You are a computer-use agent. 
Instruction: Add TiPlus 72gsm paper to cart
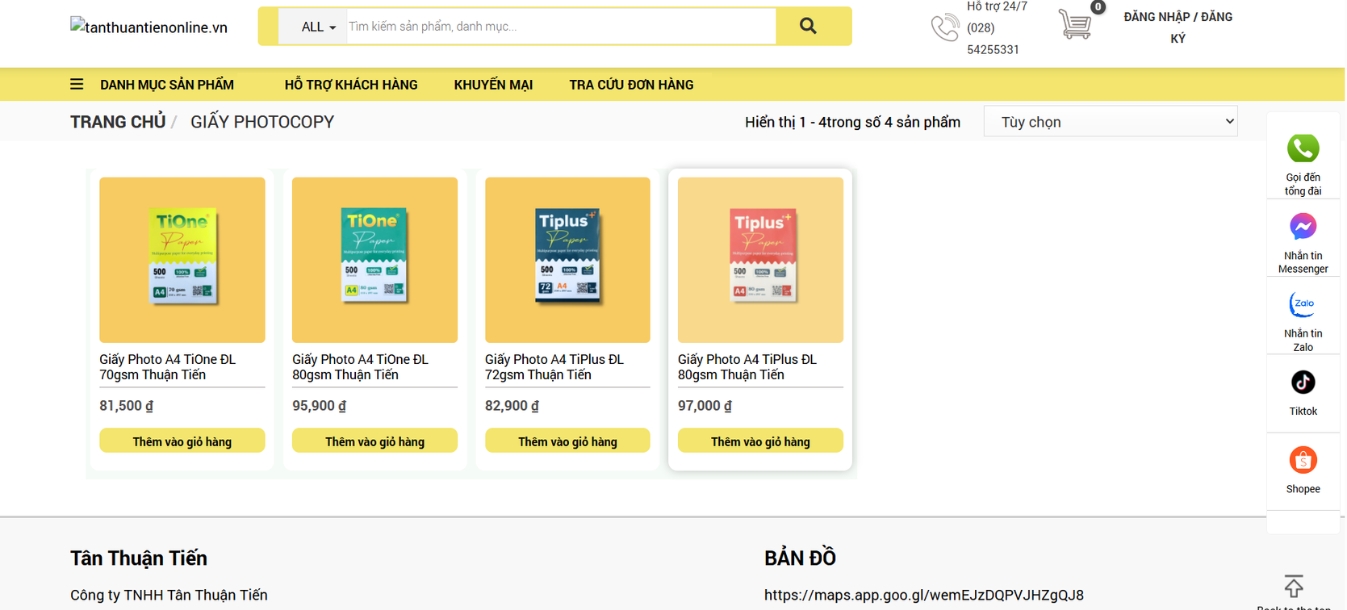click(567, 441)
